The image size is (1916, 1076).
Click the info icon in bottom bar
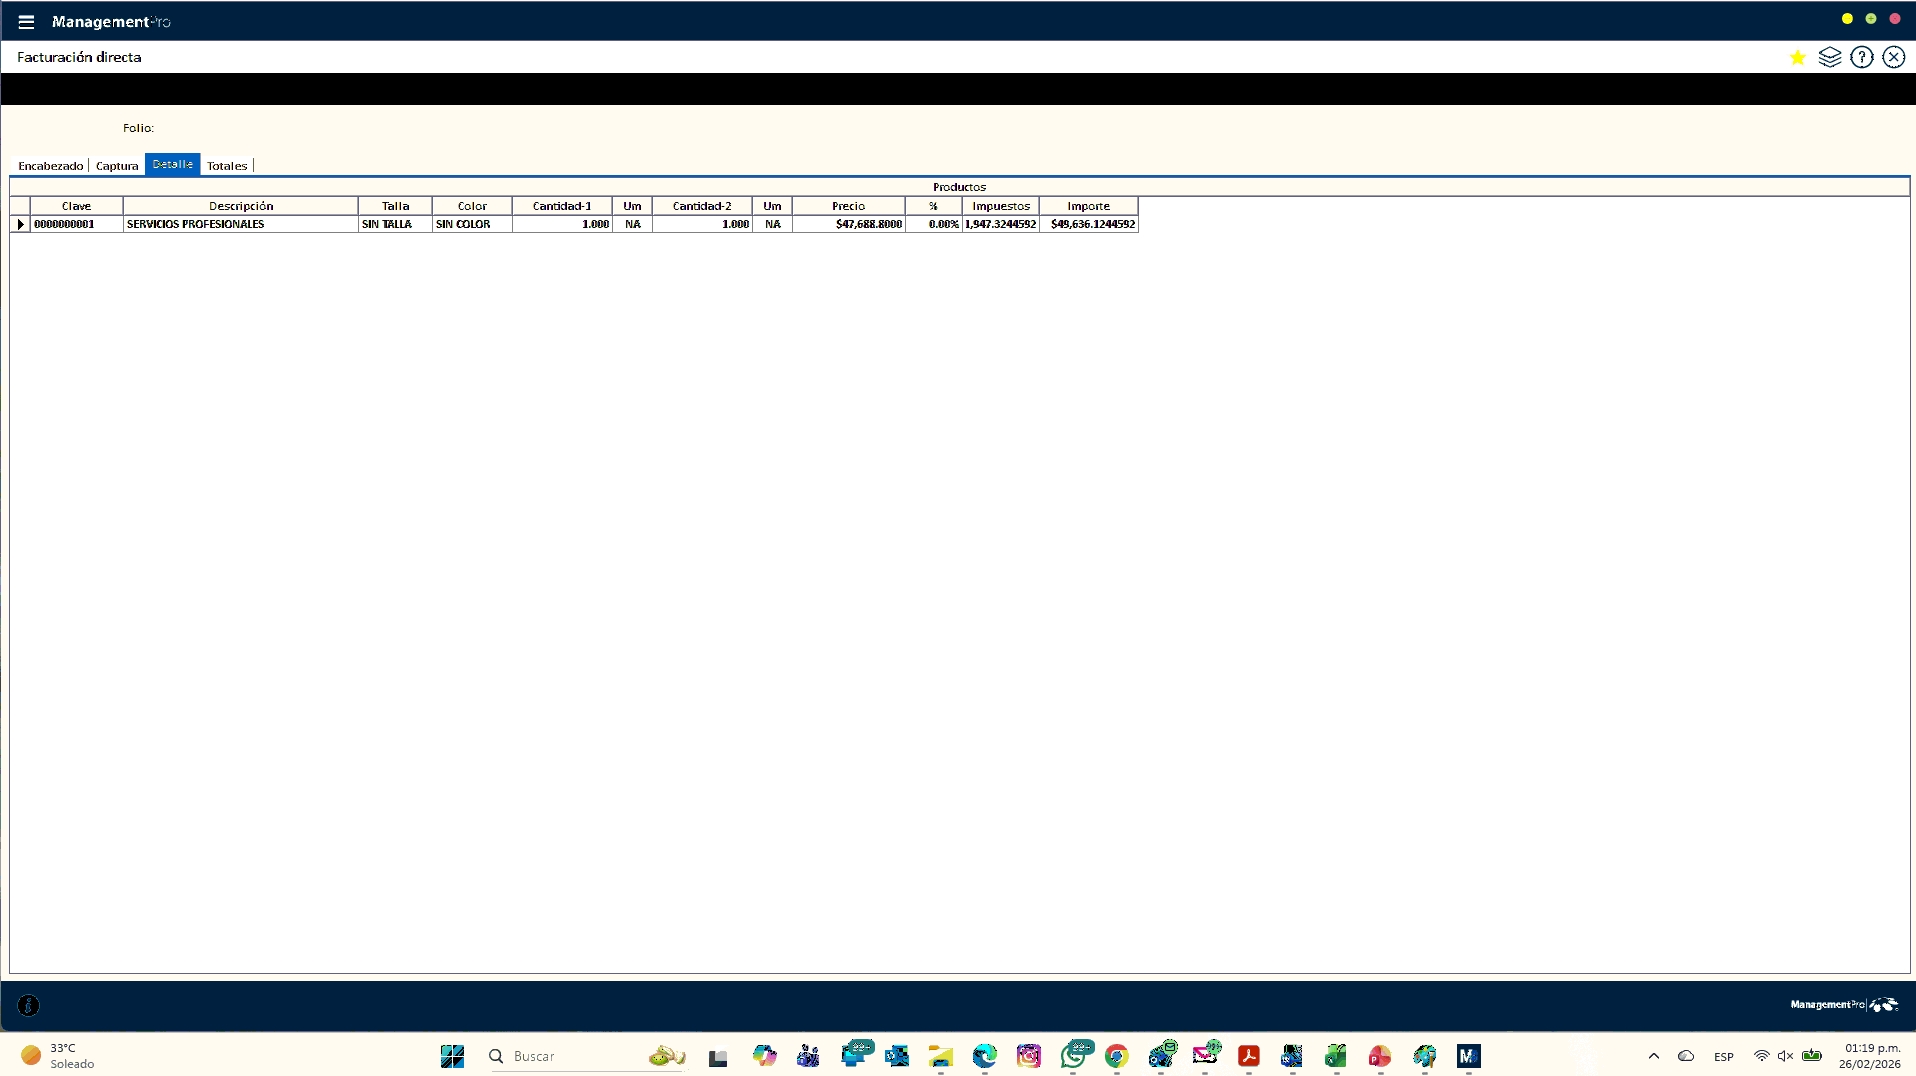pos(29,1005)
